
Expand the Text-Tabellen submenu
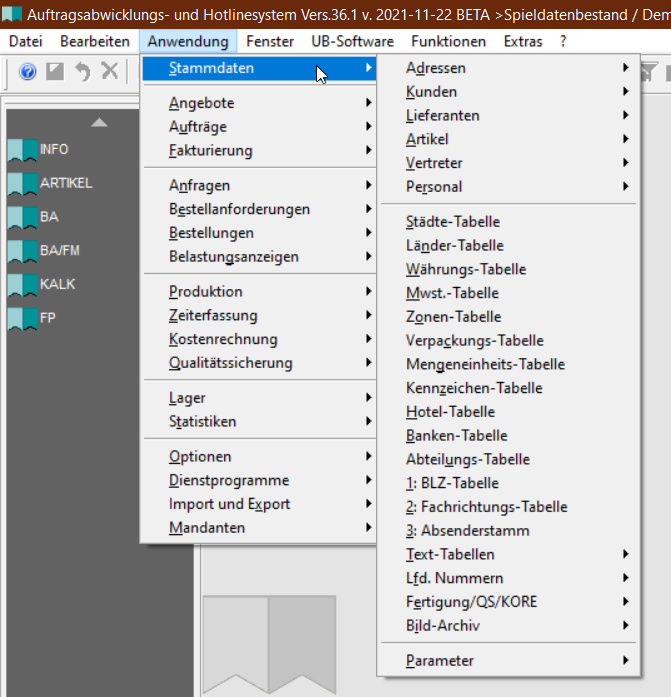point(450,555)
